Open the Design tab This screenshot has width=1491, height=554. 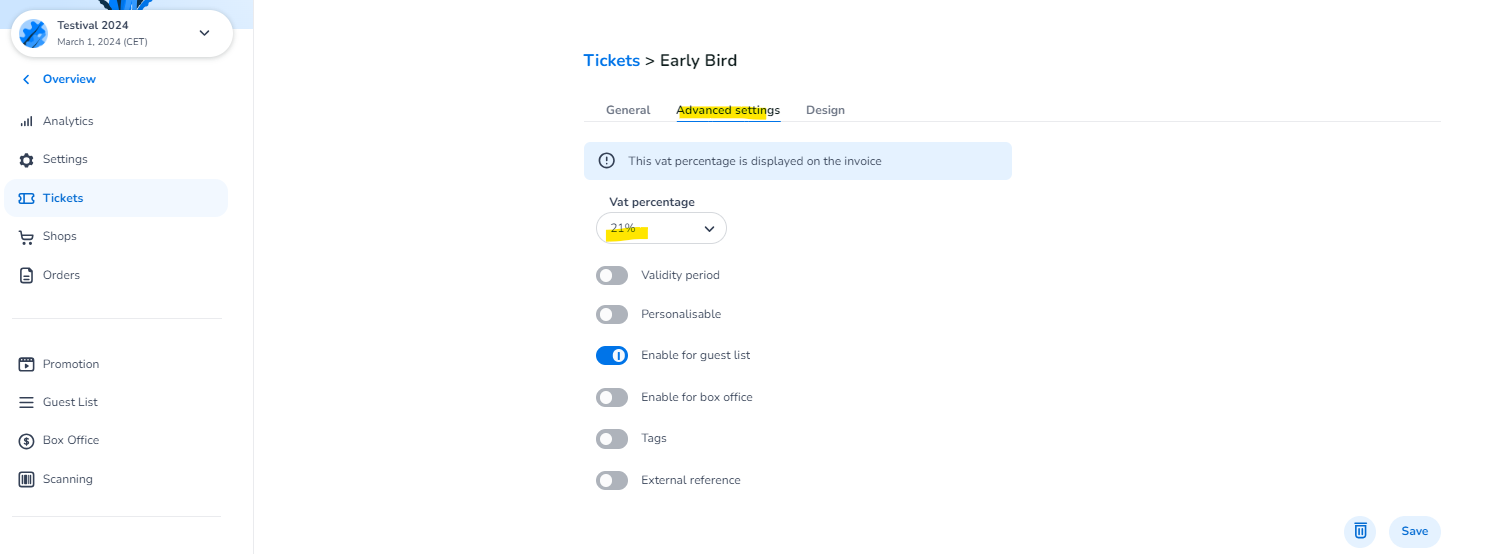click(825, 110)
